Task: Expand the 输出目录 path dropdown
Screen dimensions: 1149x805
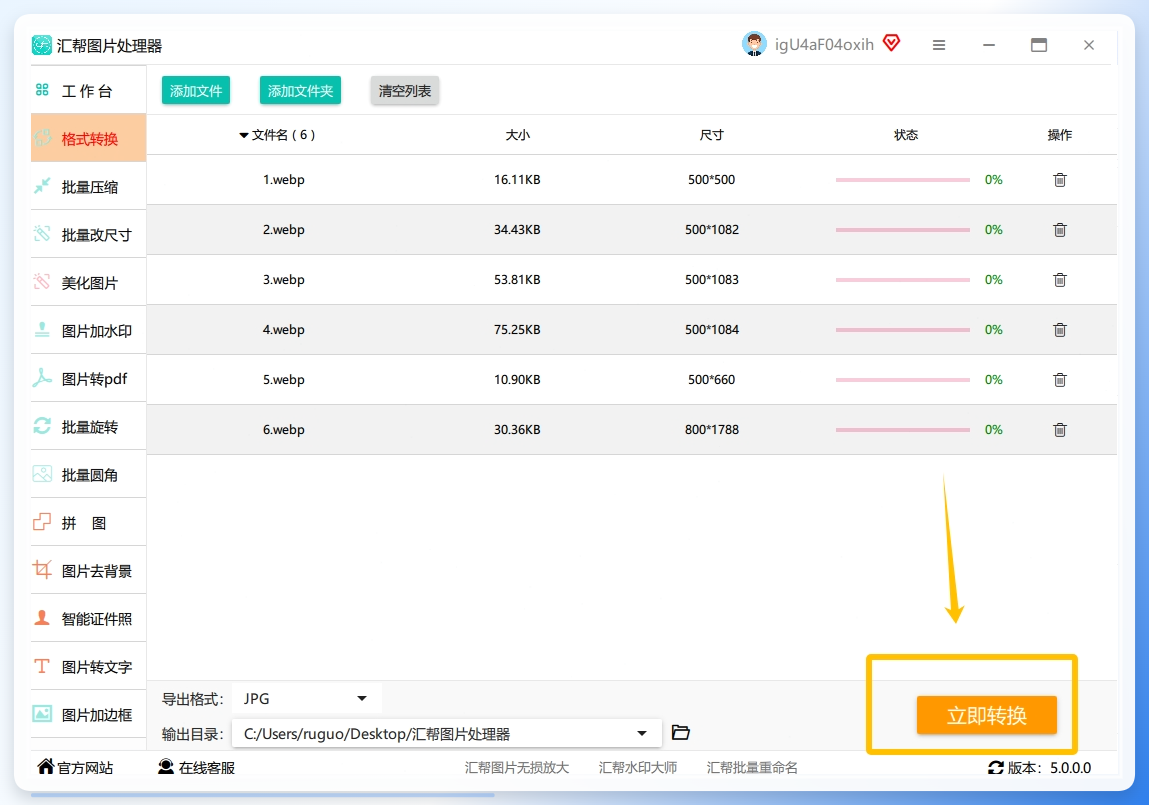Action: click(446, 733)
